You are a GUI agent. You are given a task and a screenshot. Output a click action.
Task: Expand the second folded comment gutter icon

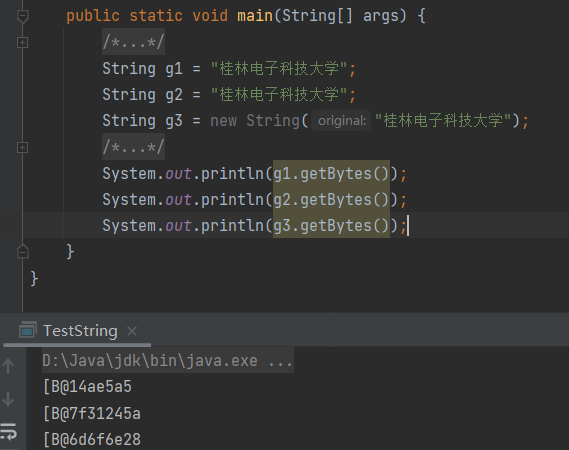(22, 148)
